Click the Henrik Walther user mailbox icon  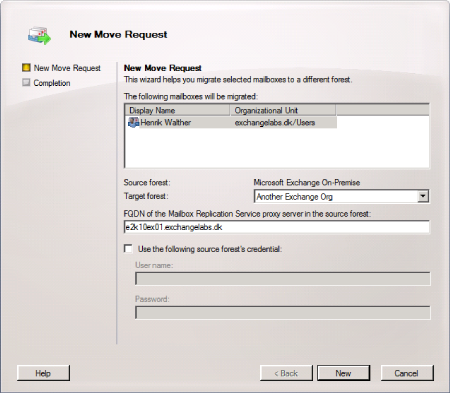[133, 122]
